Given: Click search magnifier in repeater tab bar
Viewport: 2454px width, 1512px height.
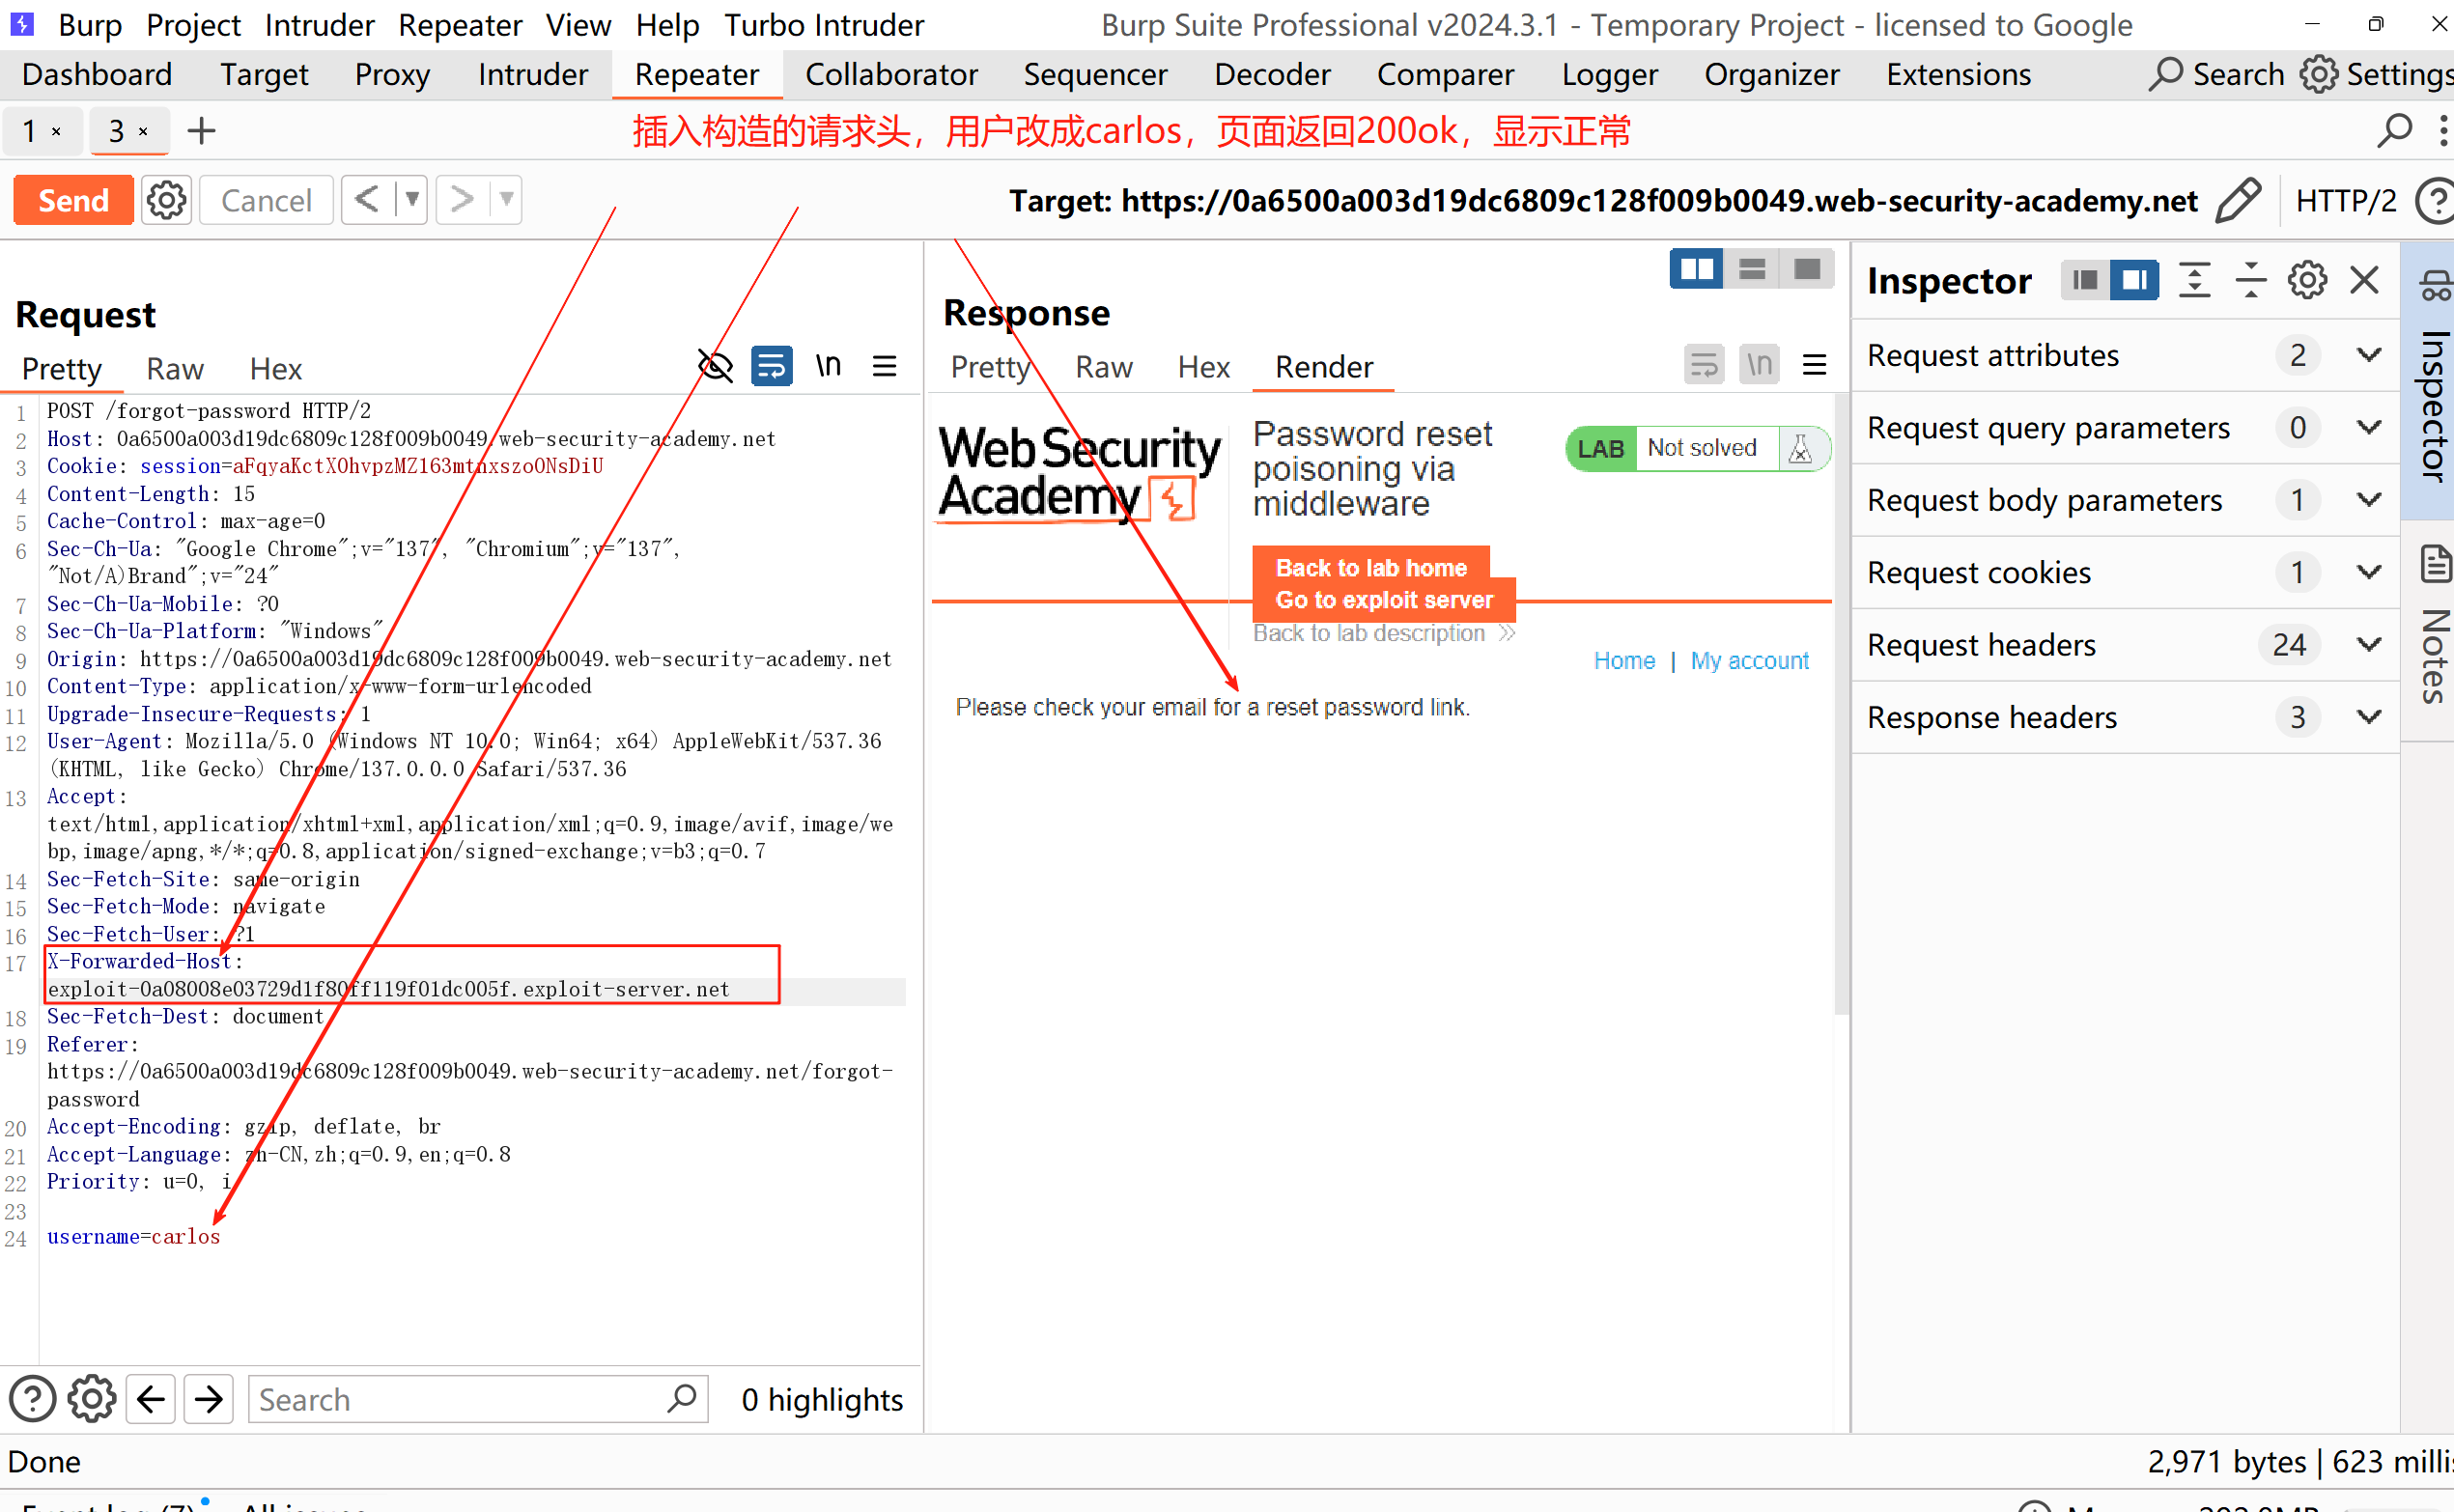Looking at the screenshot, I should 2394,131.
